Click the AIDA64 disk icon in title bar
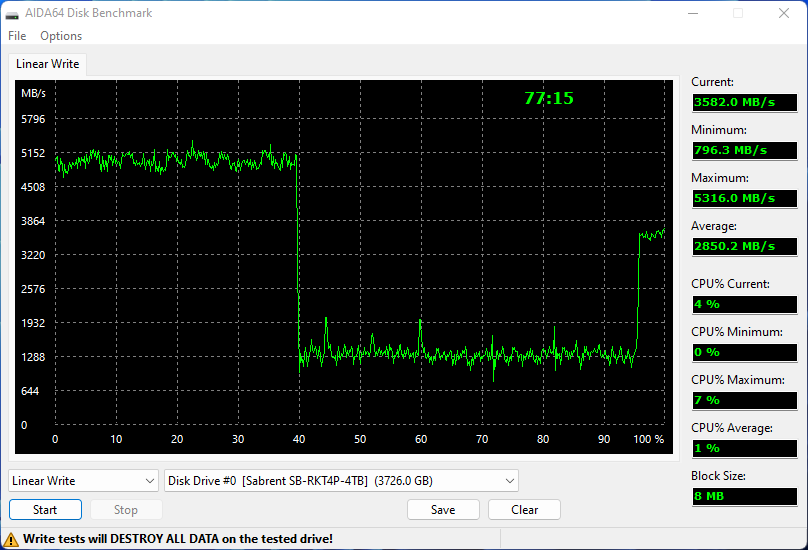 click(x=12, y=14)
